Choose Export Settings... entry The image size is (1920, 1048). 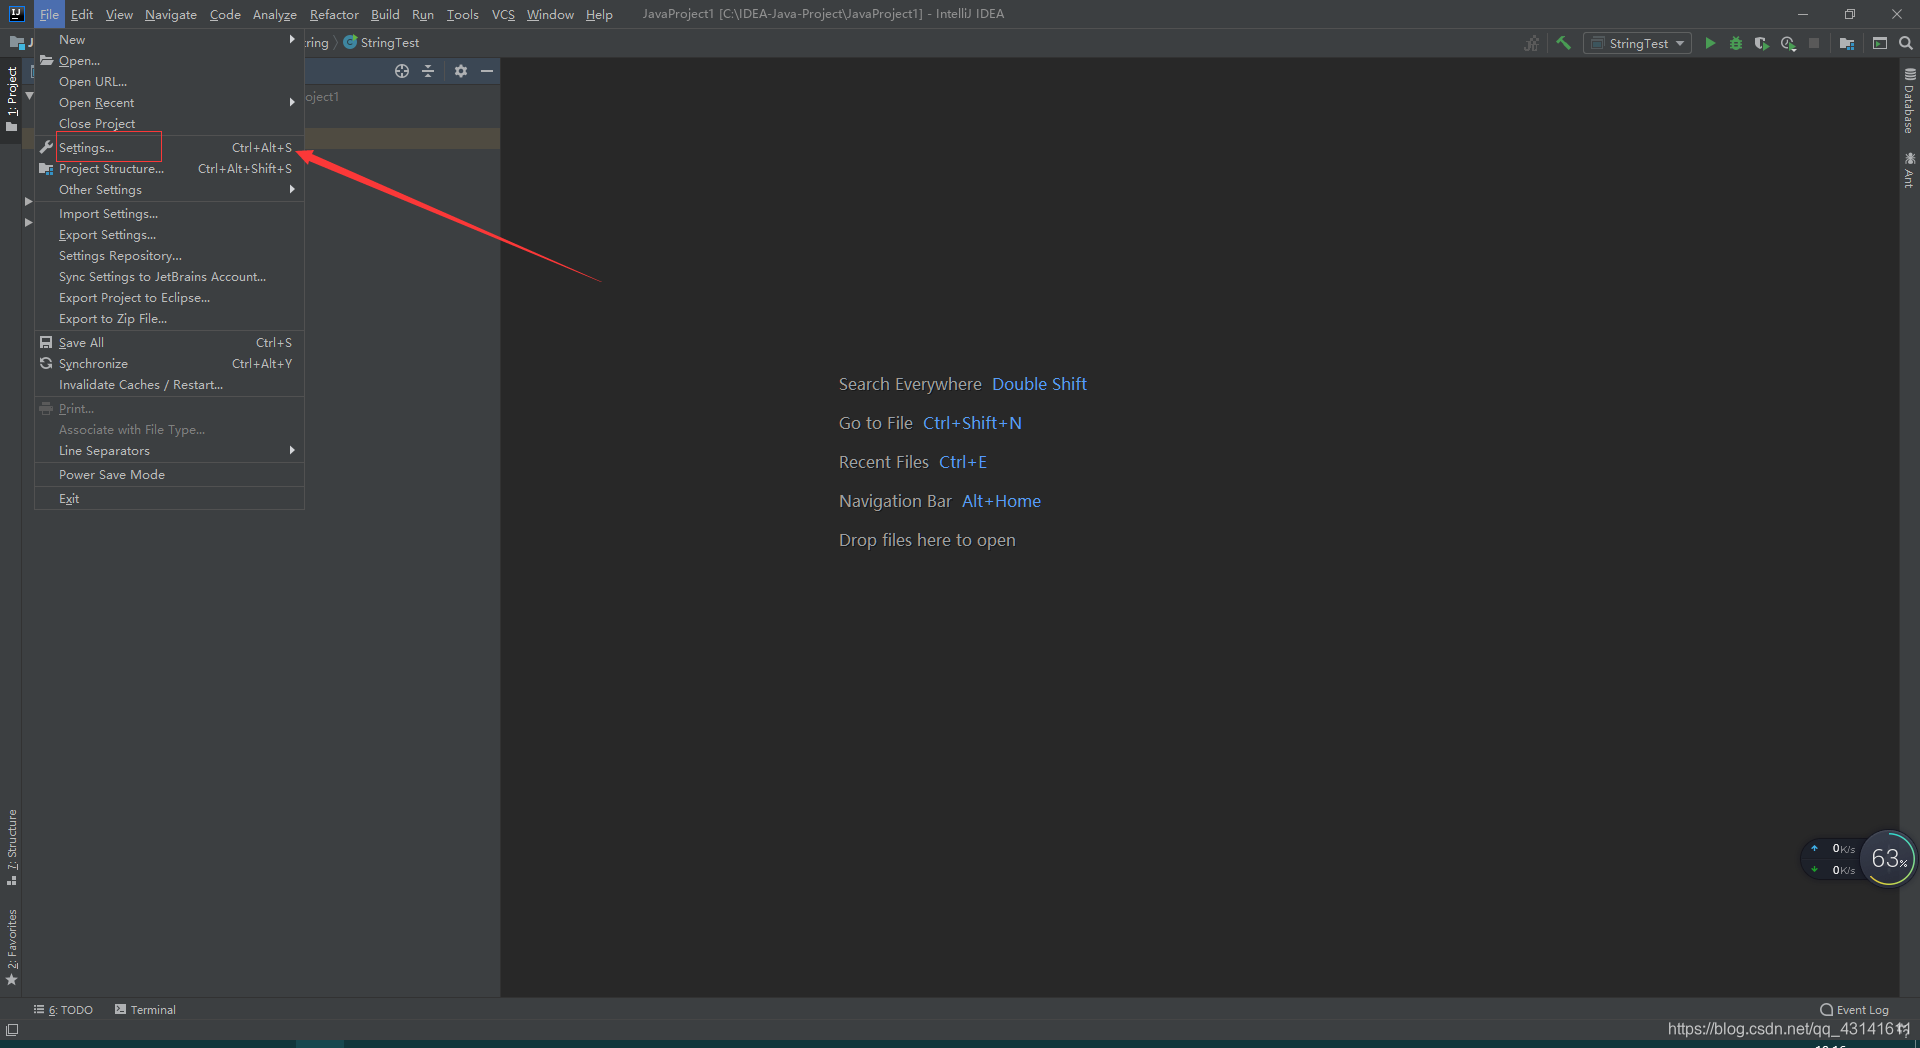[x=169, y=235]
